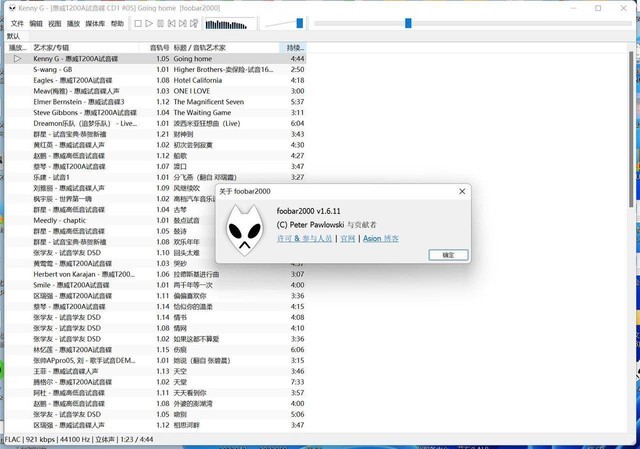Click the 7:33 duration cell
This screenshot has width=640, height=449.
pyautogui.click(x=298, y=382)
